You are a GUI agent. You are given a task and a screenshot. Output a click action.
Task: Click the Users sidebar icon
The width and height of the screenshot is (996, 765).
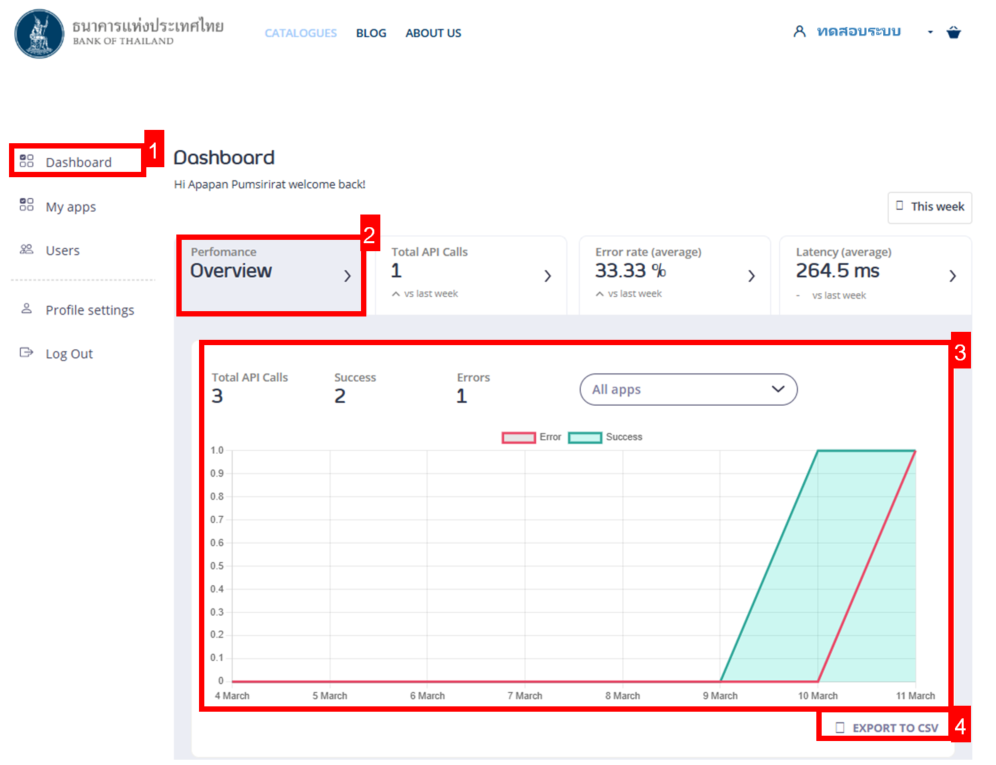click(x=27, y=250)
